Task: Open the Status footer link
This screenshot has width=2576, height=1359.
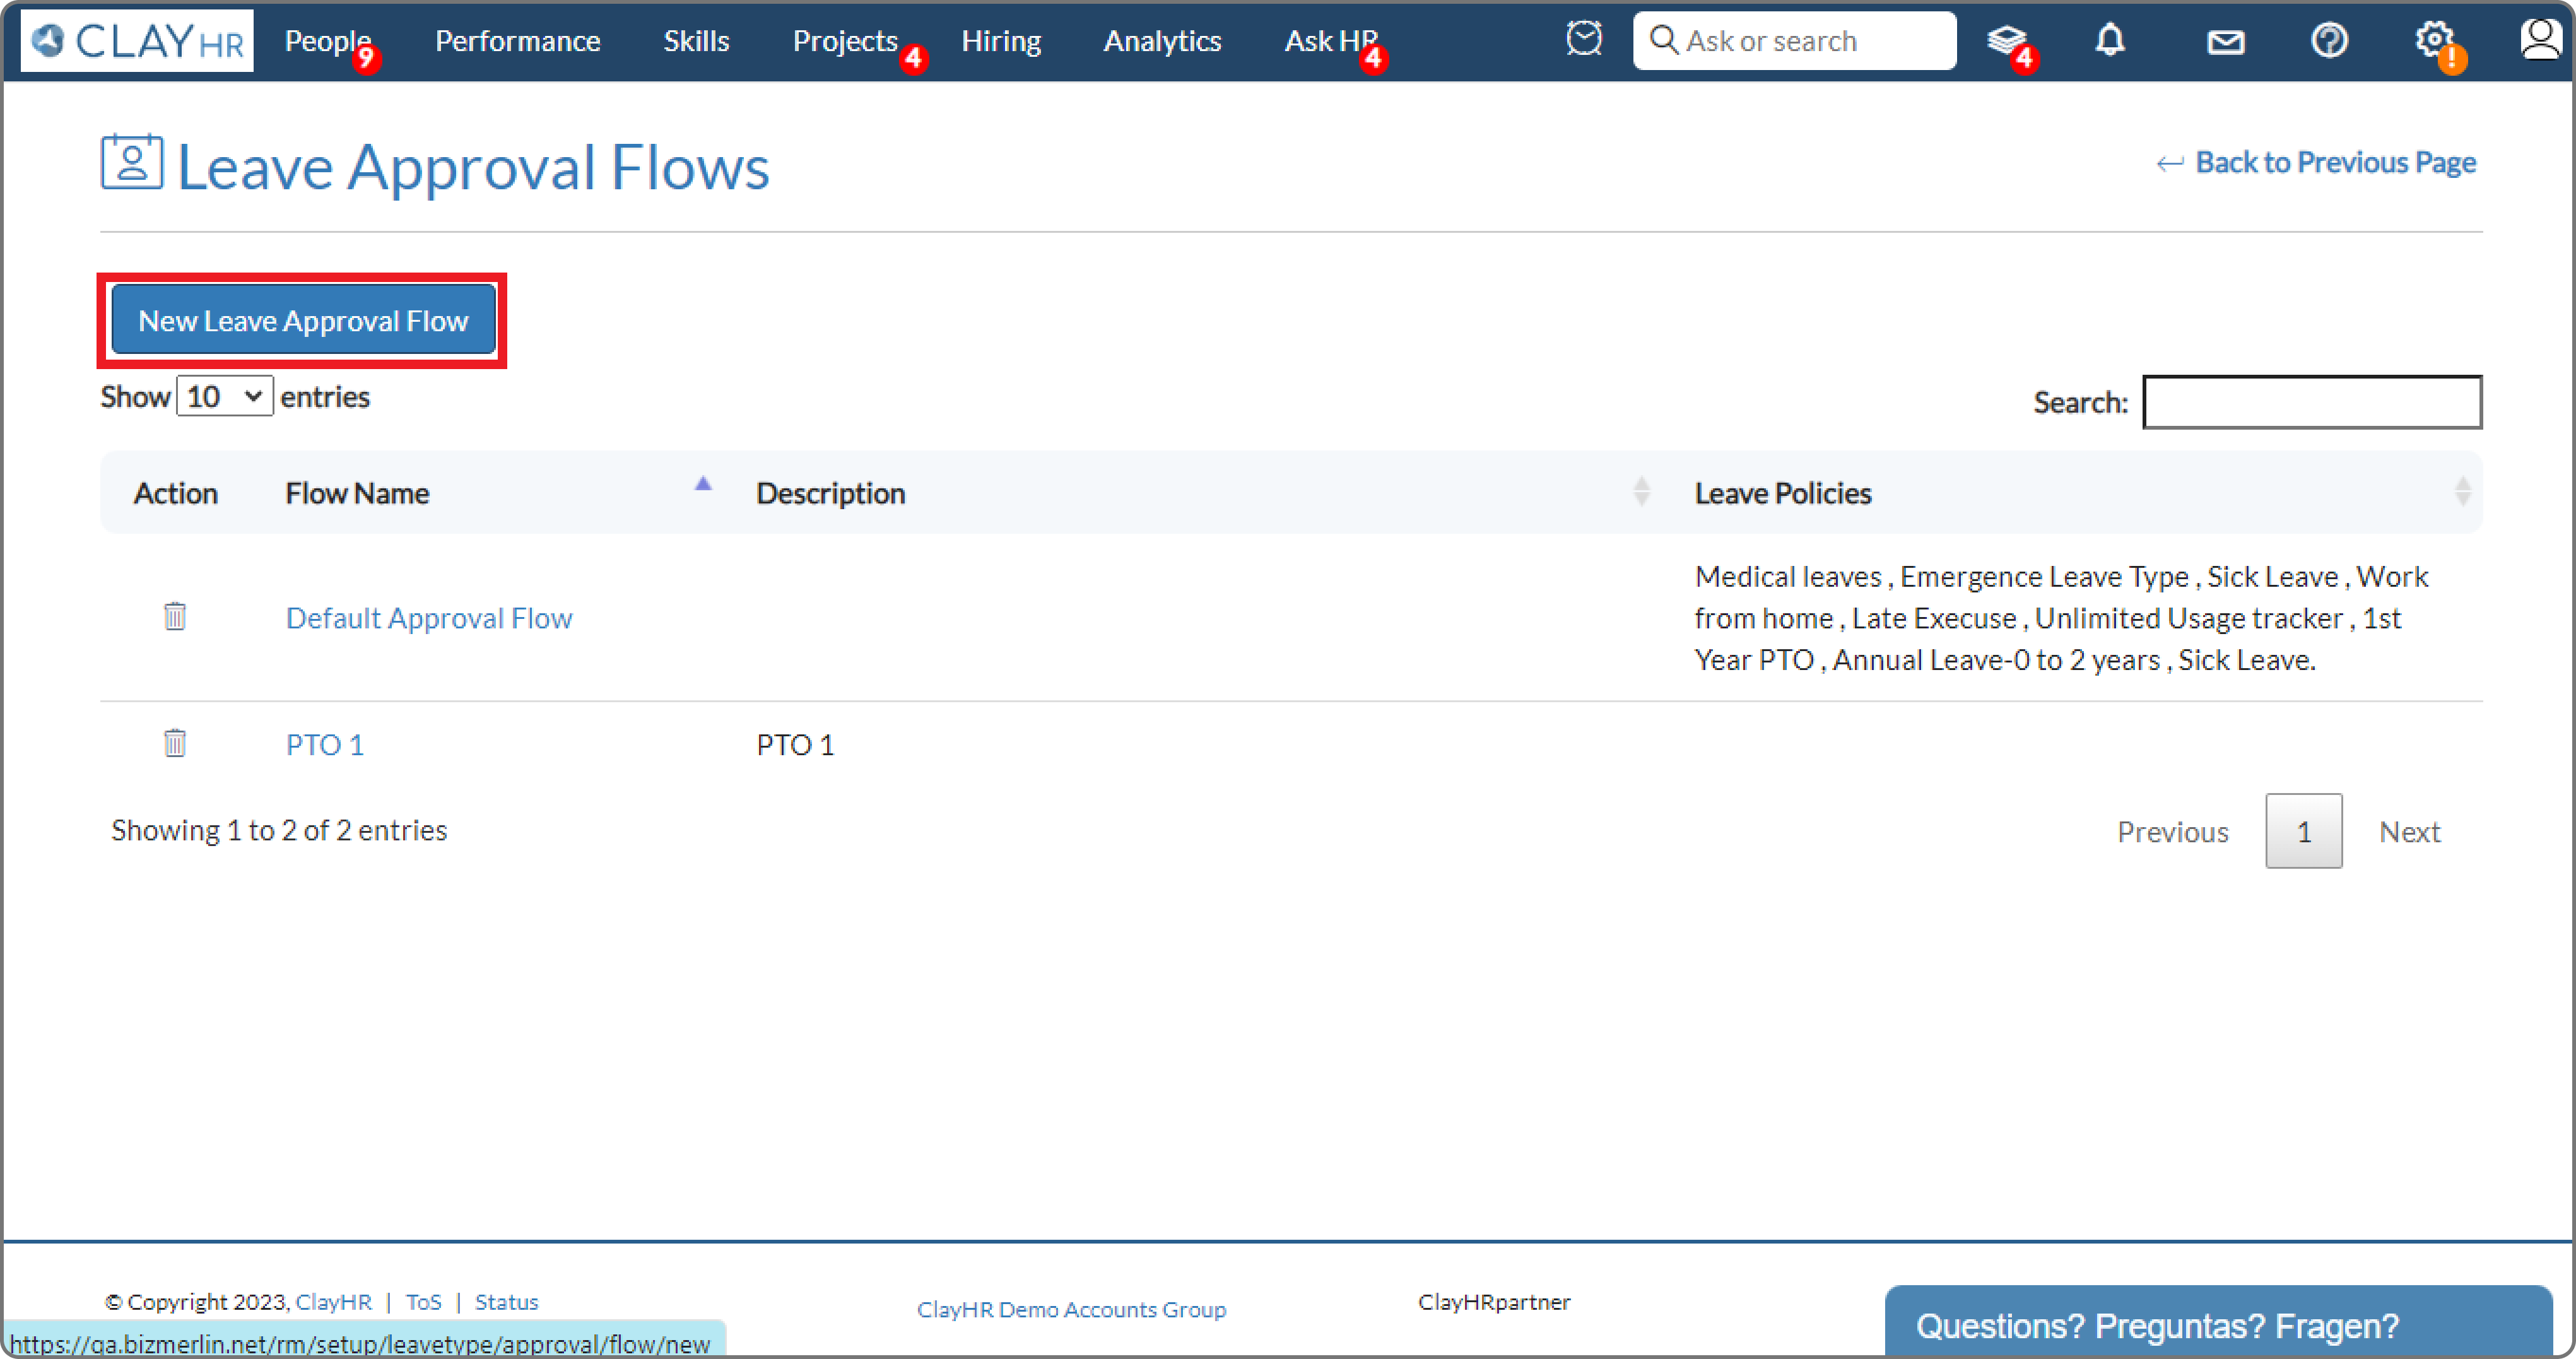Action: pyautogui.click(x=506, y=1301)
